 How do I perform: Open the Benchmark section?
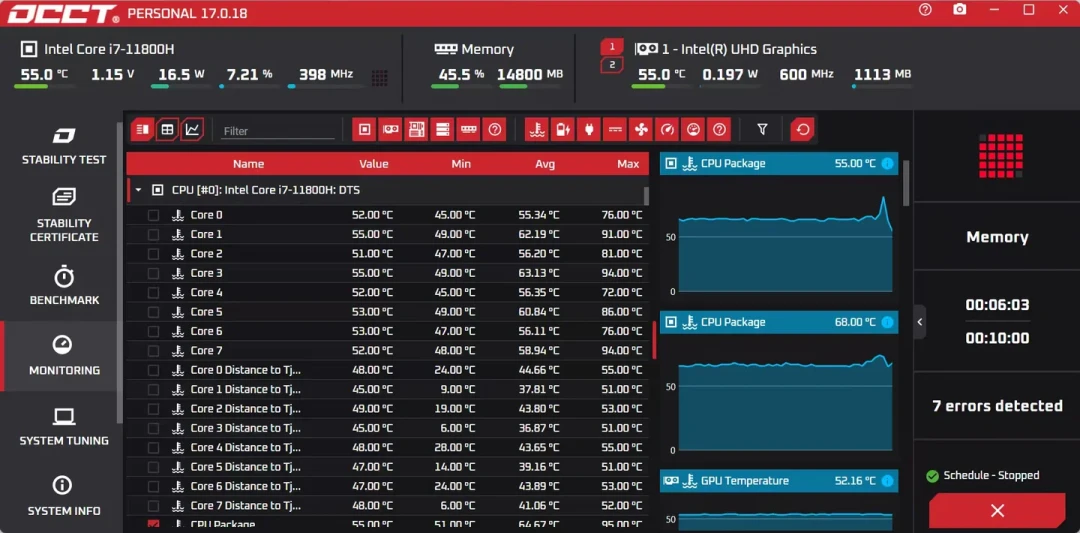[64, 286]
